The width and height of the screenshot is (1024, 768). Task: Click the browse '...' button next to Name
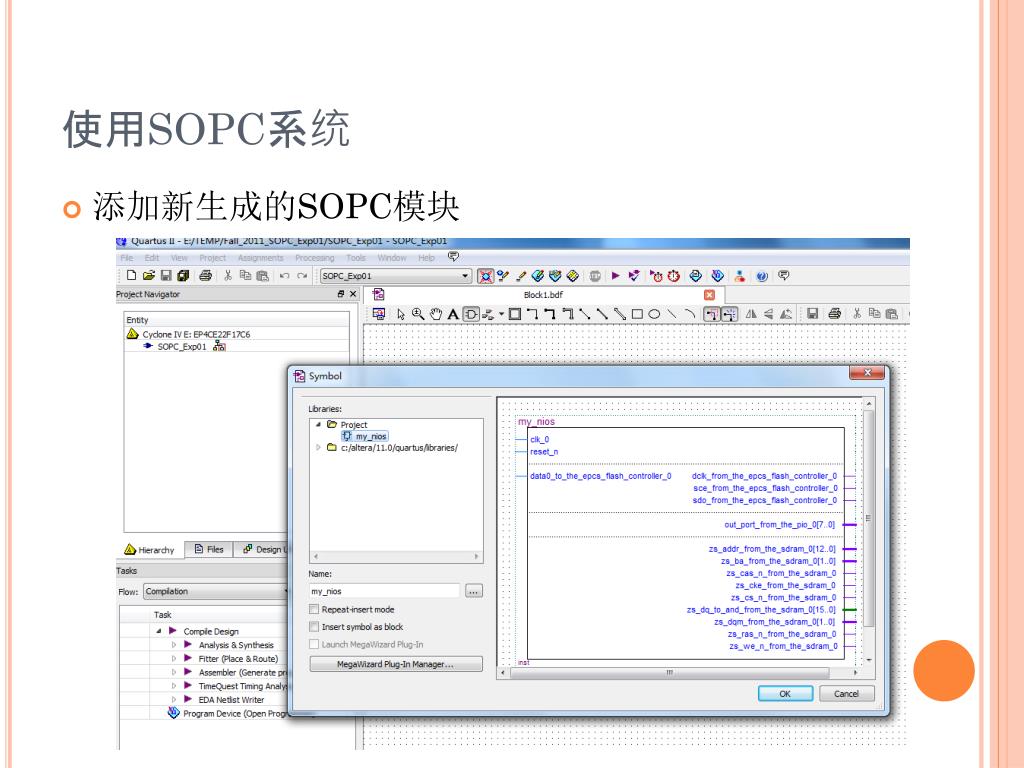[473, 592]
